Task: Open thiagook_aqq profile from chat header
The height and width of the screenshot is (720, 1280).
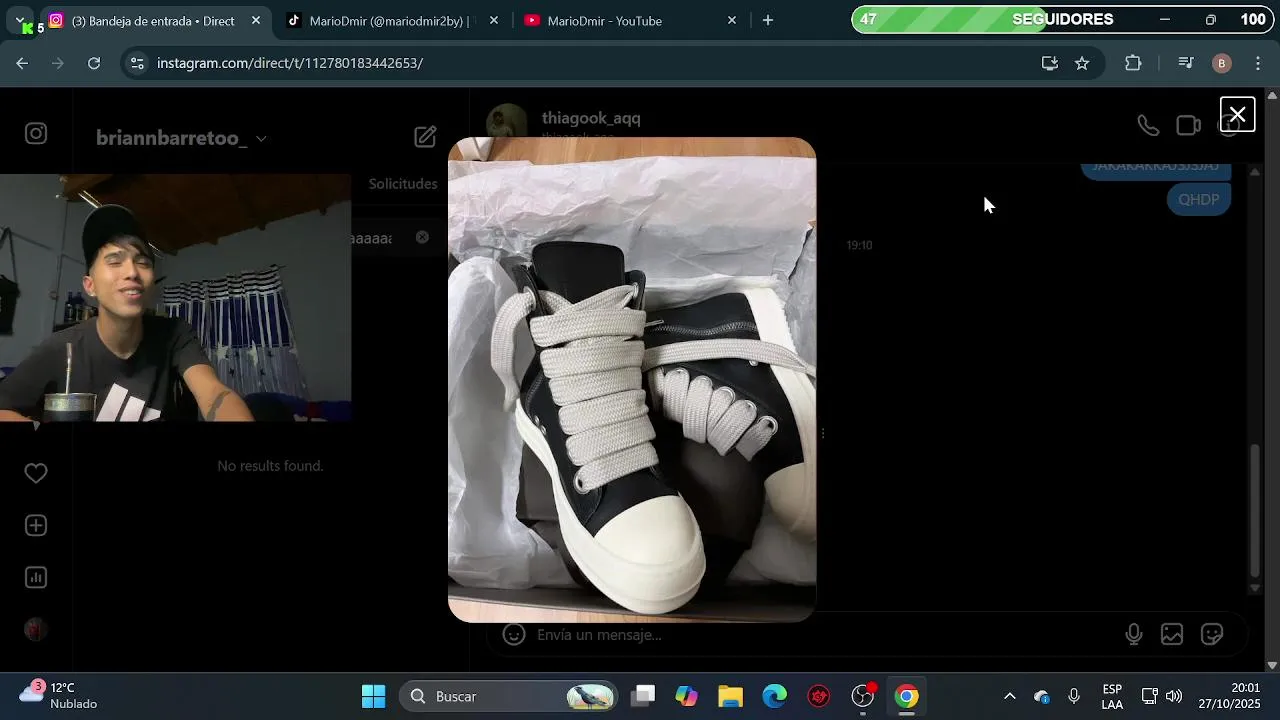Action: (591, 118)
